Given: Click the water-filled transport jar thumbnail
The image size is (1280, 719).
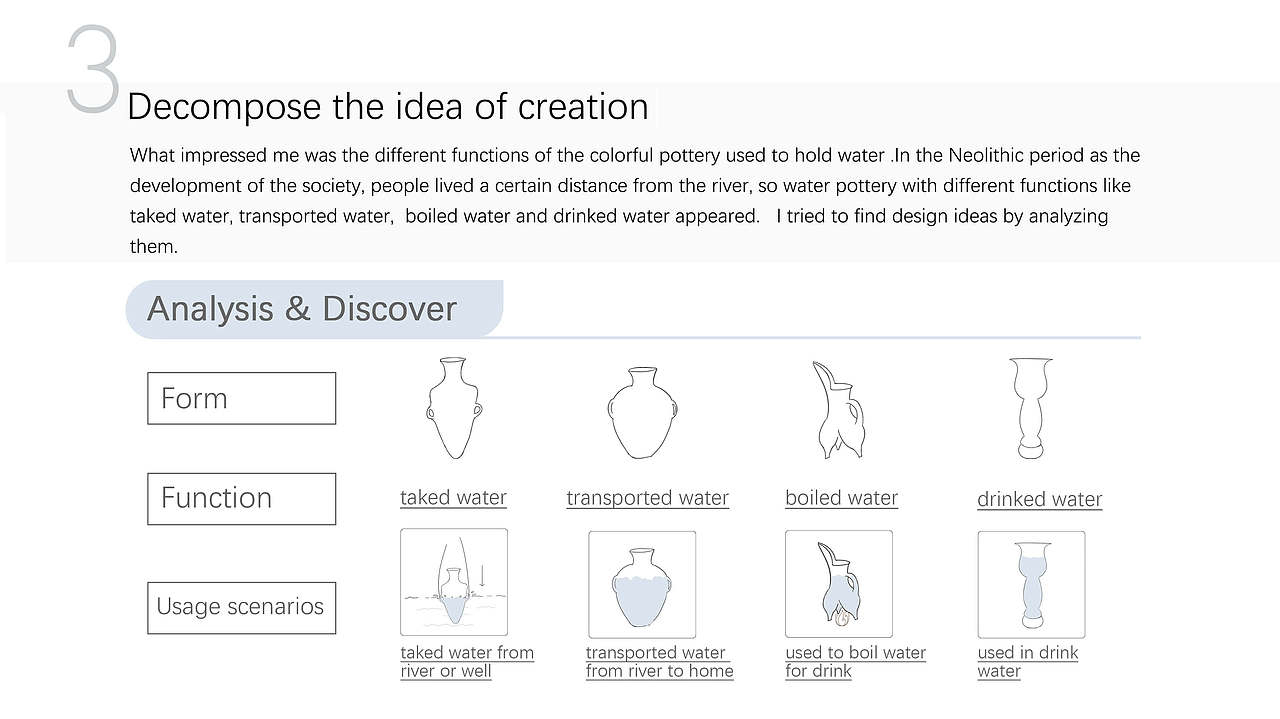Looking at the screenshot, I should (x=642, y=584).
